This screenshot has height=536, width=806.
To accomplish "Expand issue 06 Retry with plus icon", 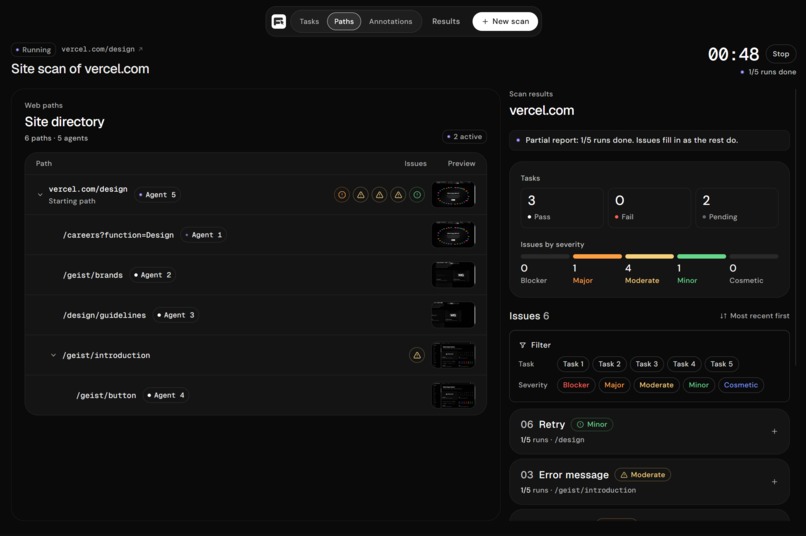I will click(774, 432).
